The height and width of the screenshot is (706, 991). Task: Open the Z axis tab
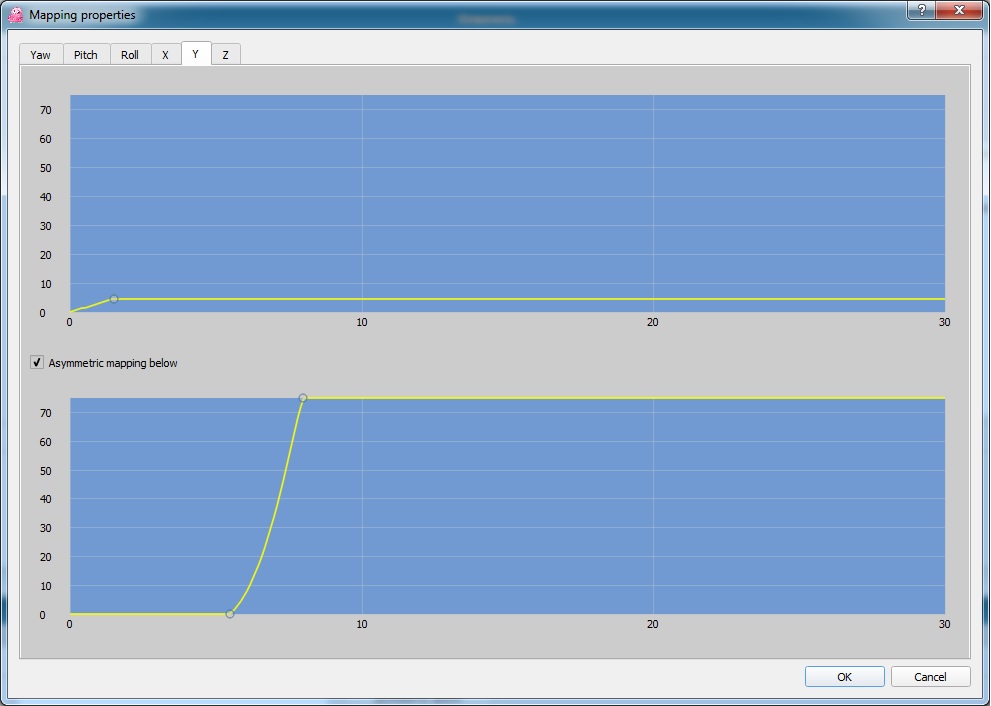[225, 55]
